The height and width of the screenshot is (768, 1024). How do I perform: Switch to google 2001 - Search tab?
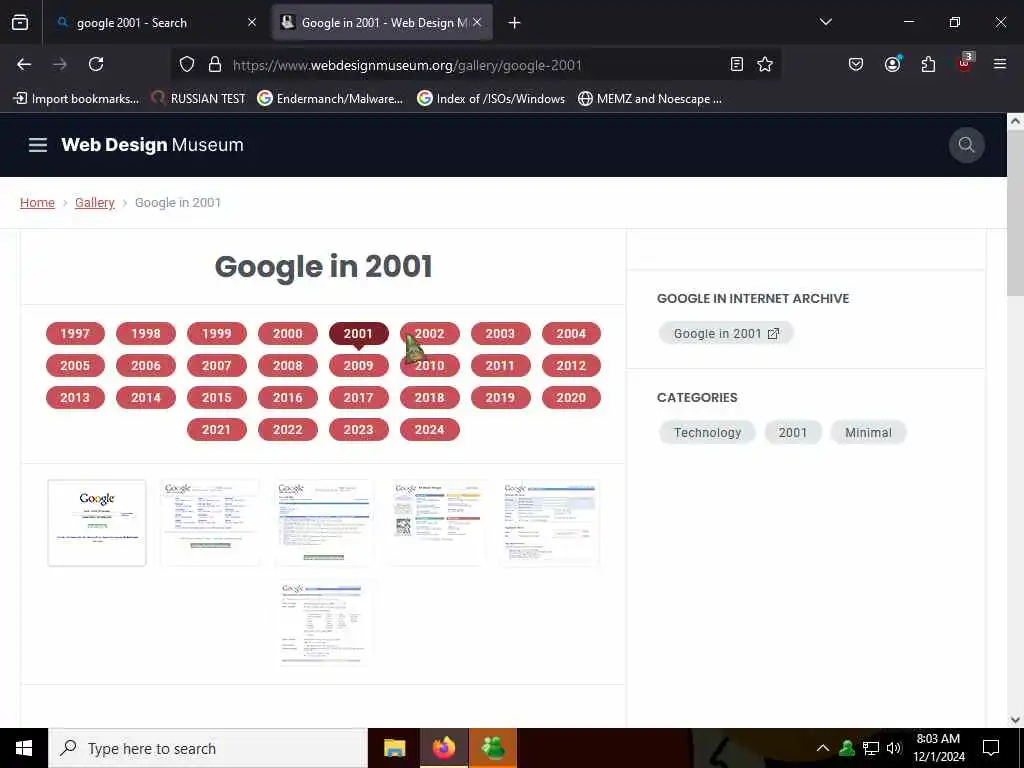click(x=155, y=22)
